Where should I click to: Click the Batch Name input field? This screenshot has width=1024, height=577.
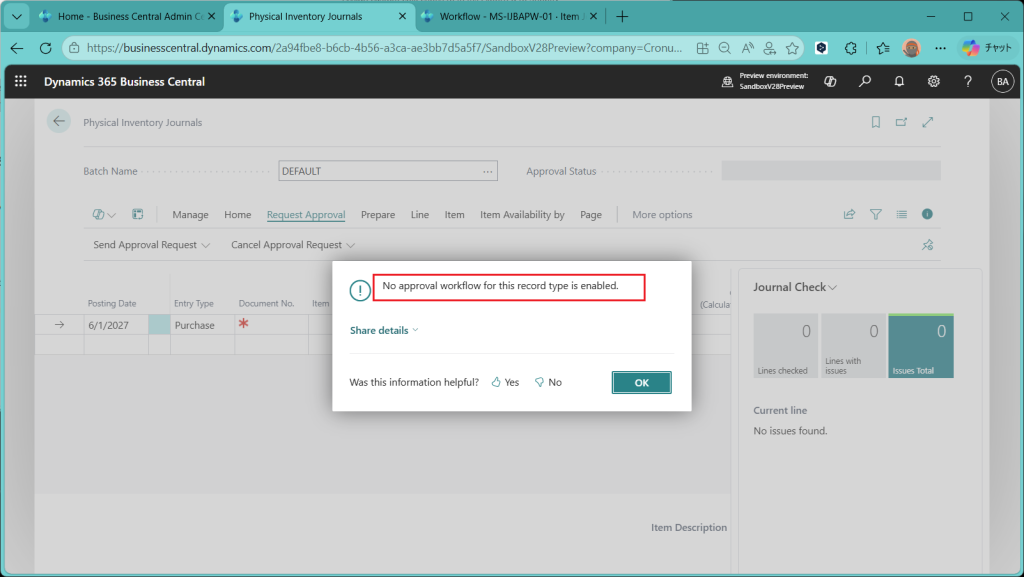tap(380, 171)
